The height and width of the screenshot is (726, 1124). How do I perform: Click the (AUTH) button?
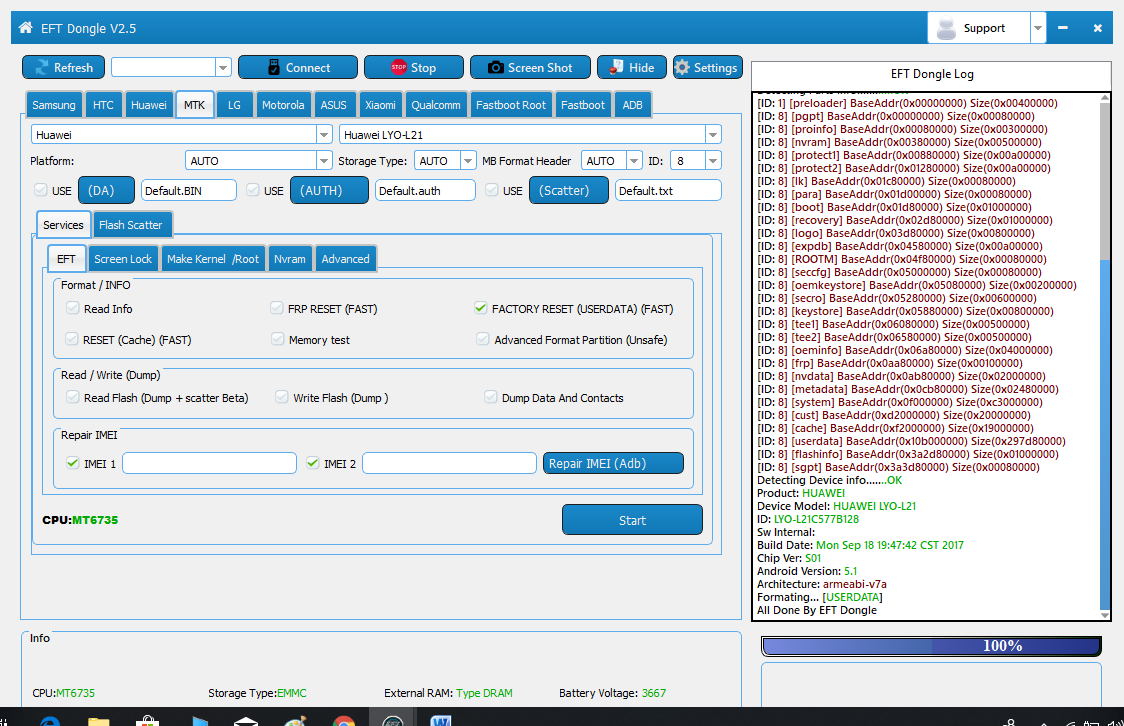click(329, 190)
